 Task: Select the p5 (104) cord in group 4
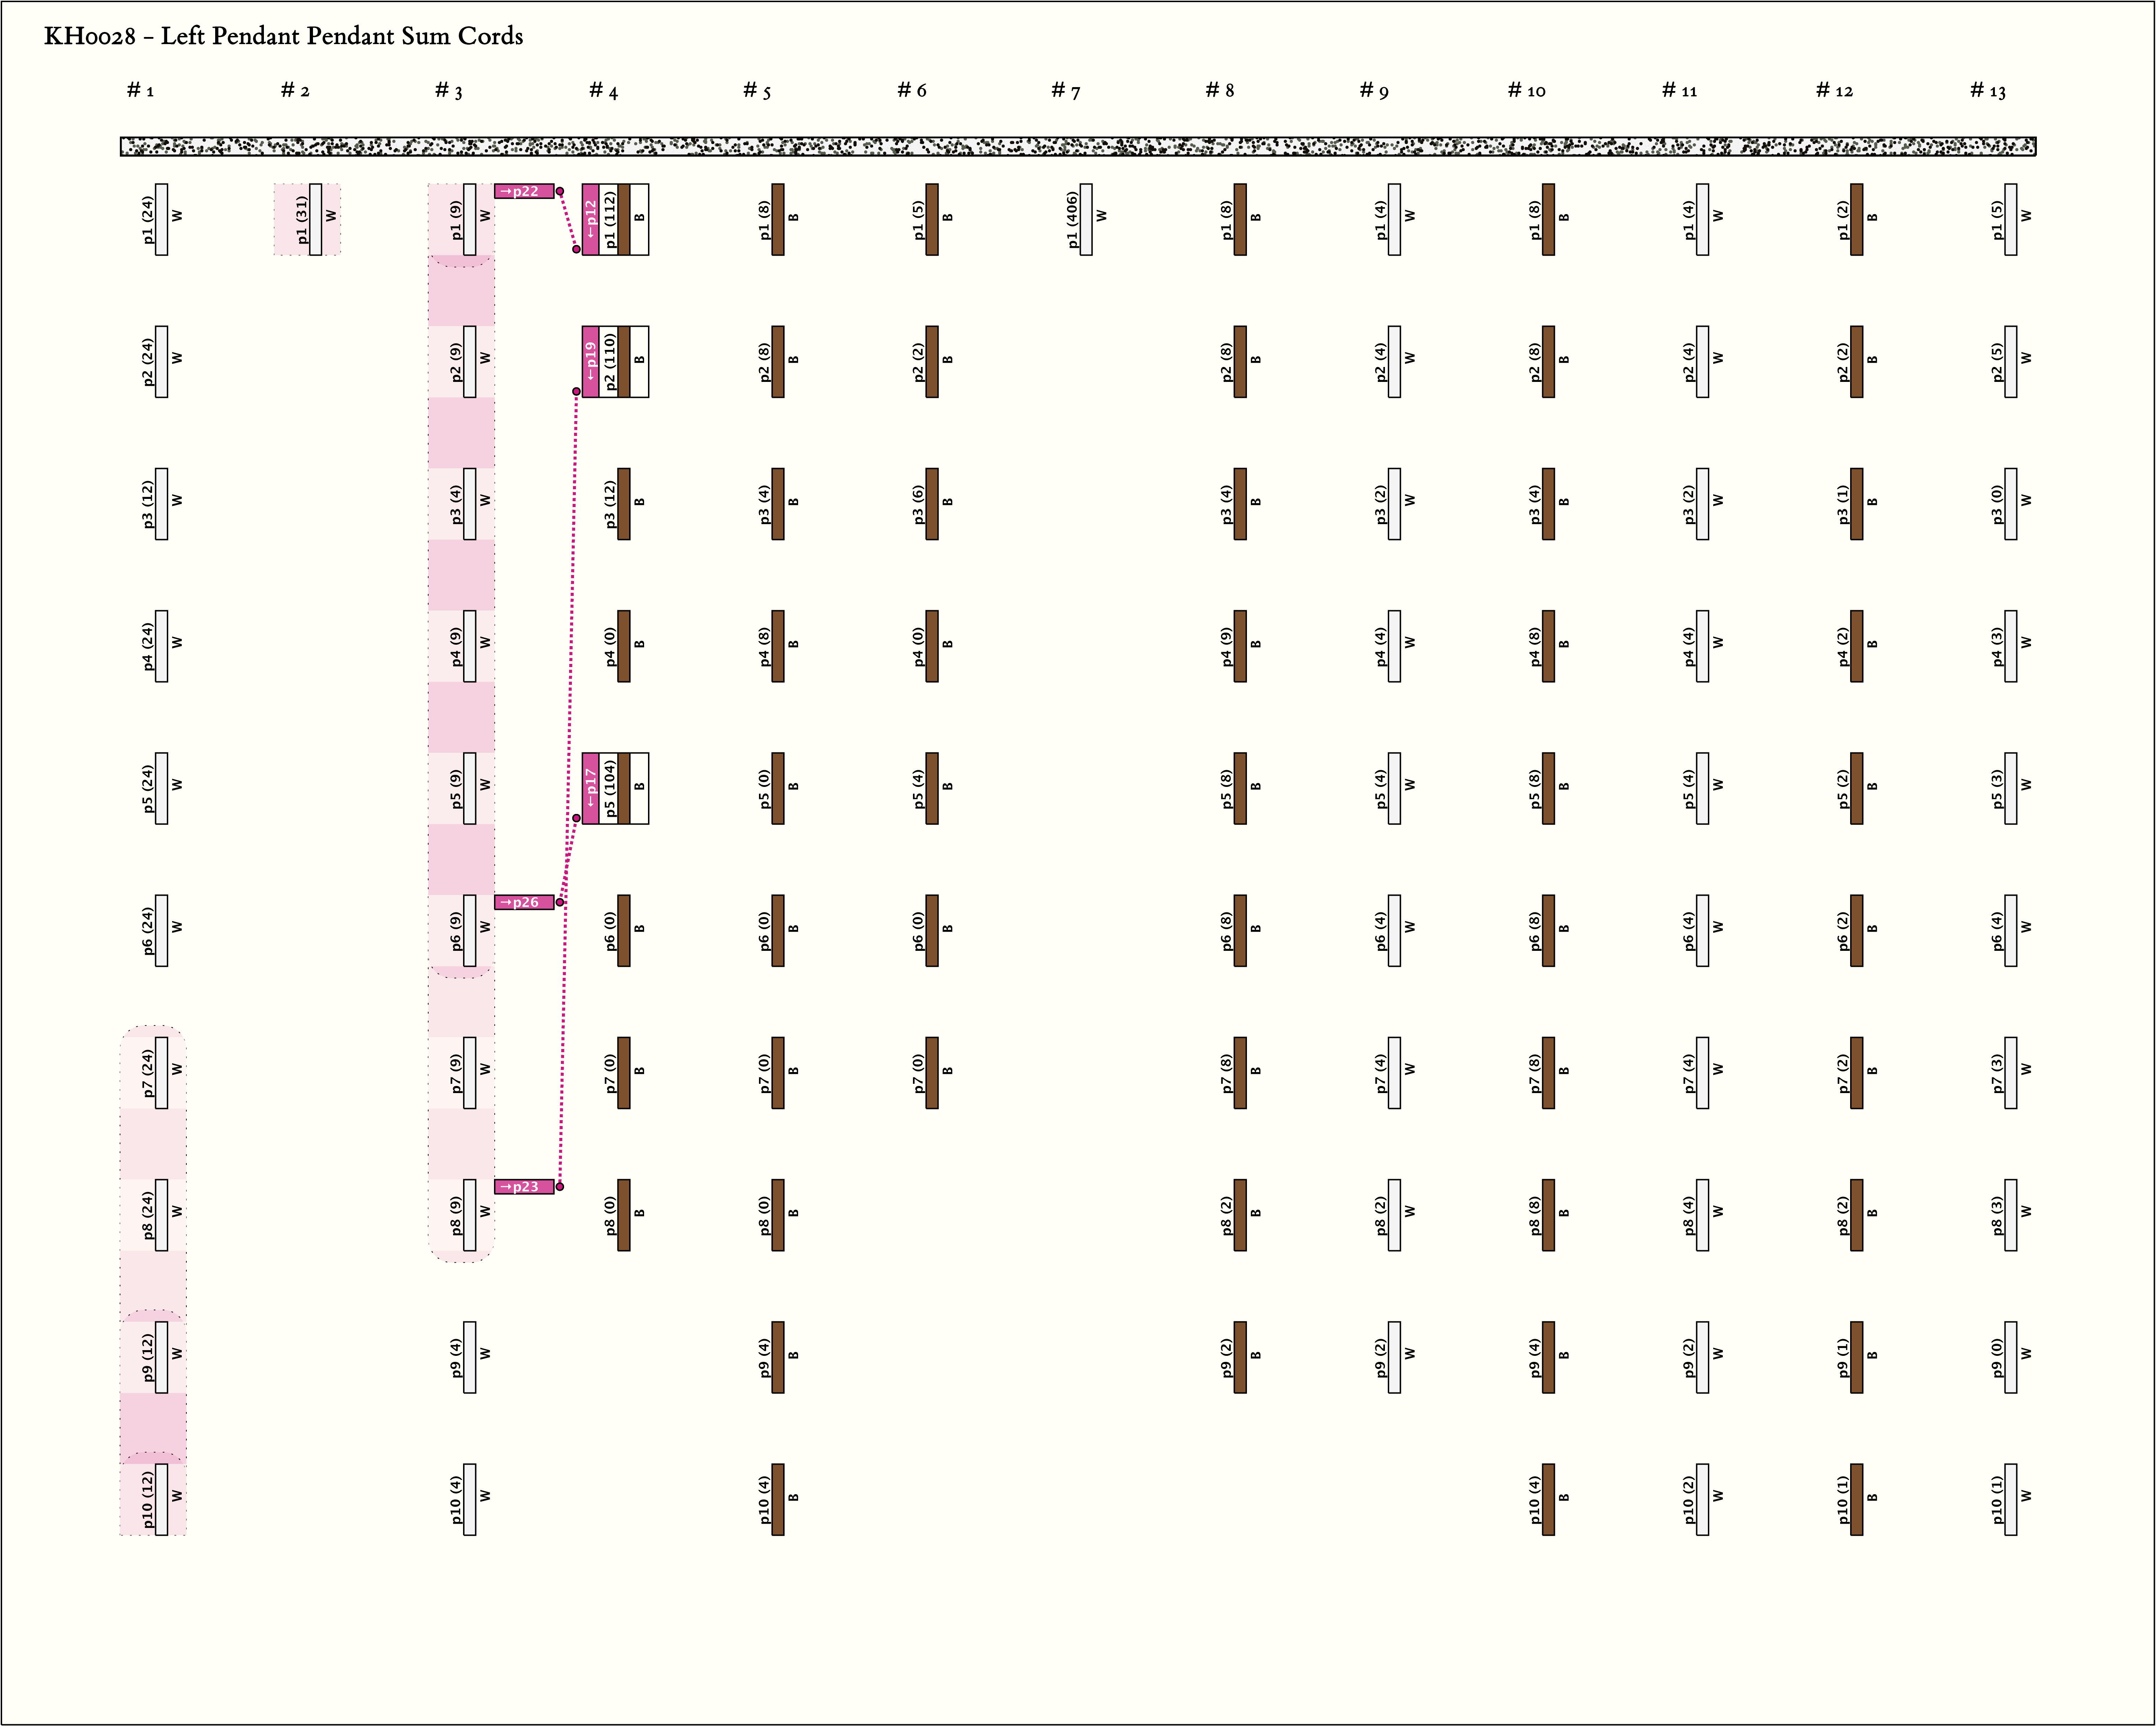tap(624, 788)
